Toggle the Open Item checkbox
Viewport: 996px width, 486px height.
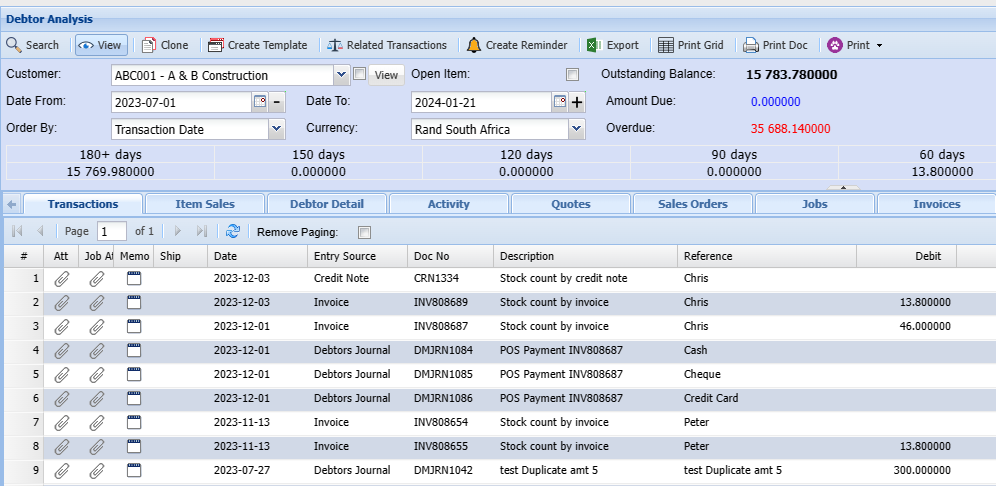(572, 75)
